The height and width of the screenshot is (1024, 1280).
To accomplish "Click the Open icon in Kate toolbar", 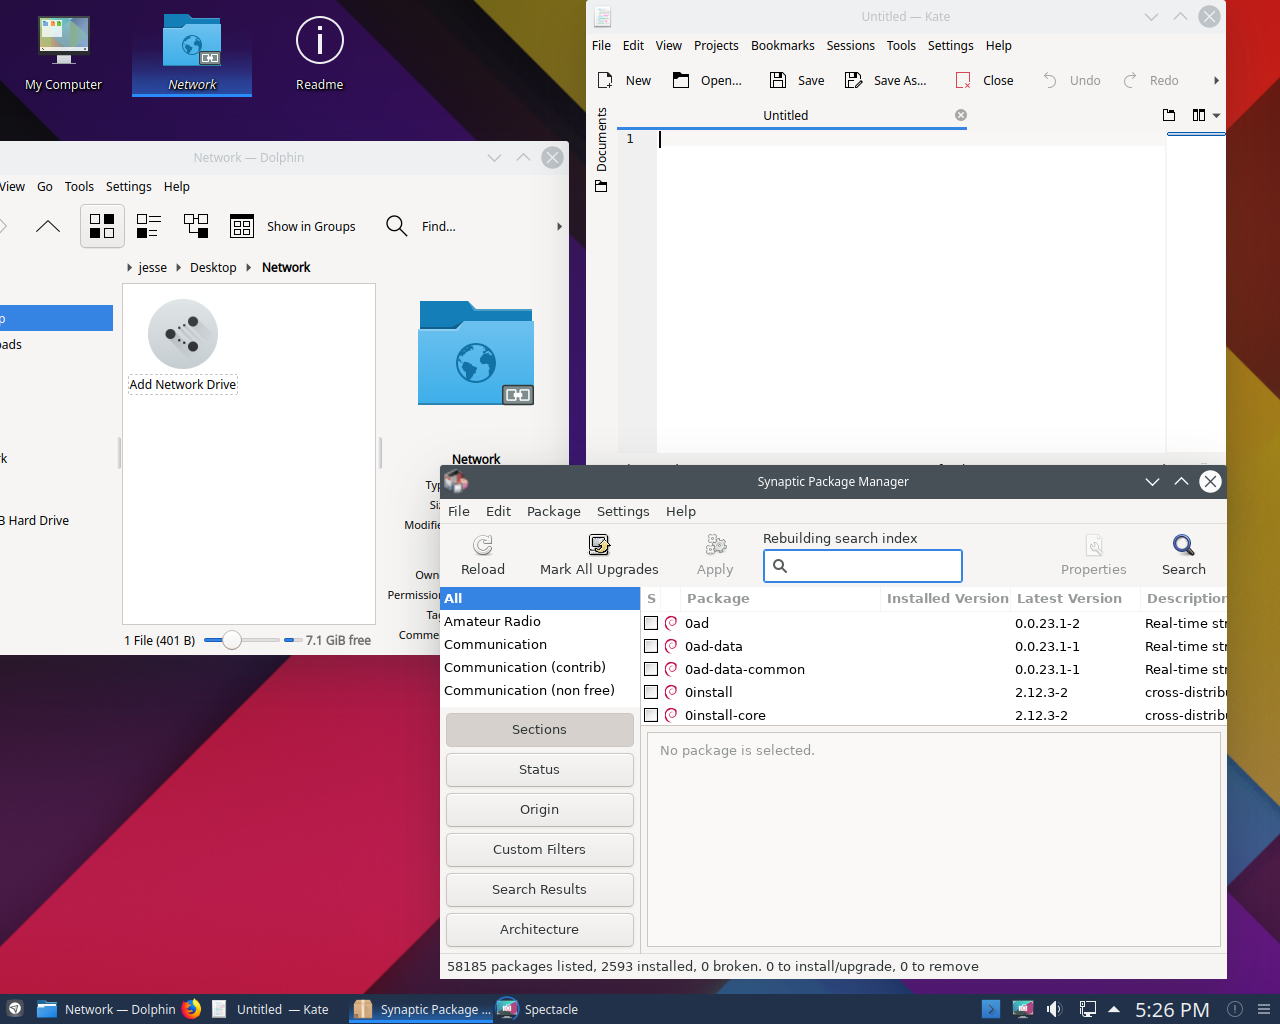I will 681,80.
